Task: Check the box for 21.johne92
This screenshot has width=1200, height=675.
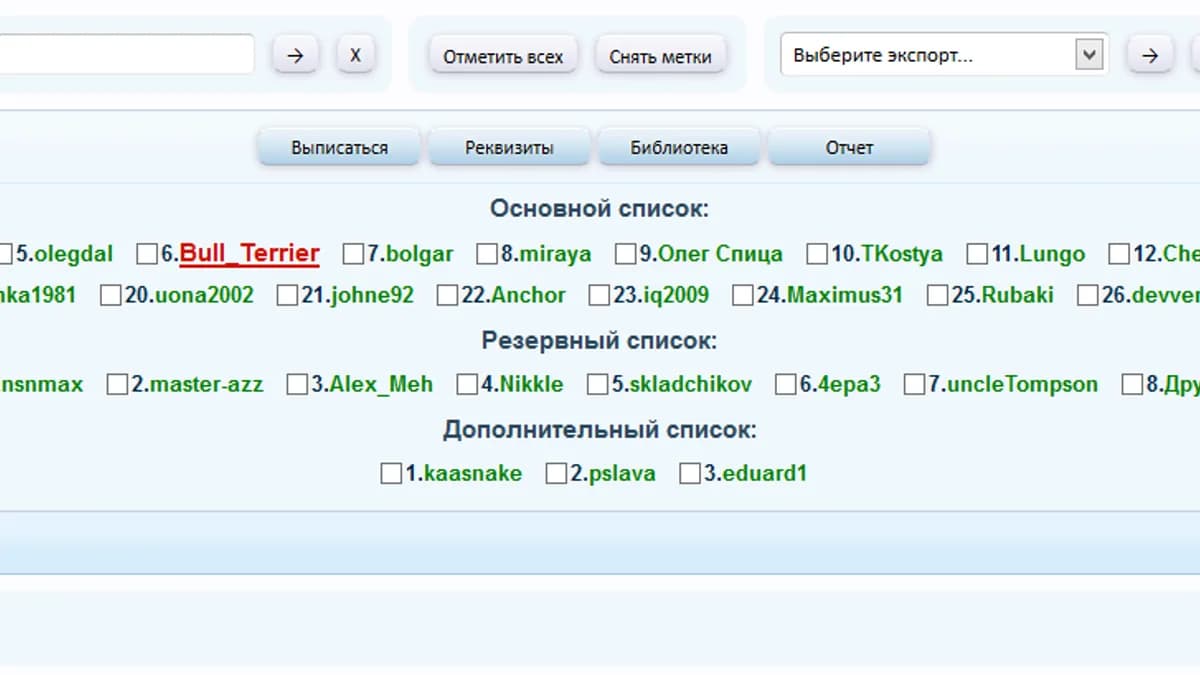Action: pyautogui.click(x=288, y=296)
